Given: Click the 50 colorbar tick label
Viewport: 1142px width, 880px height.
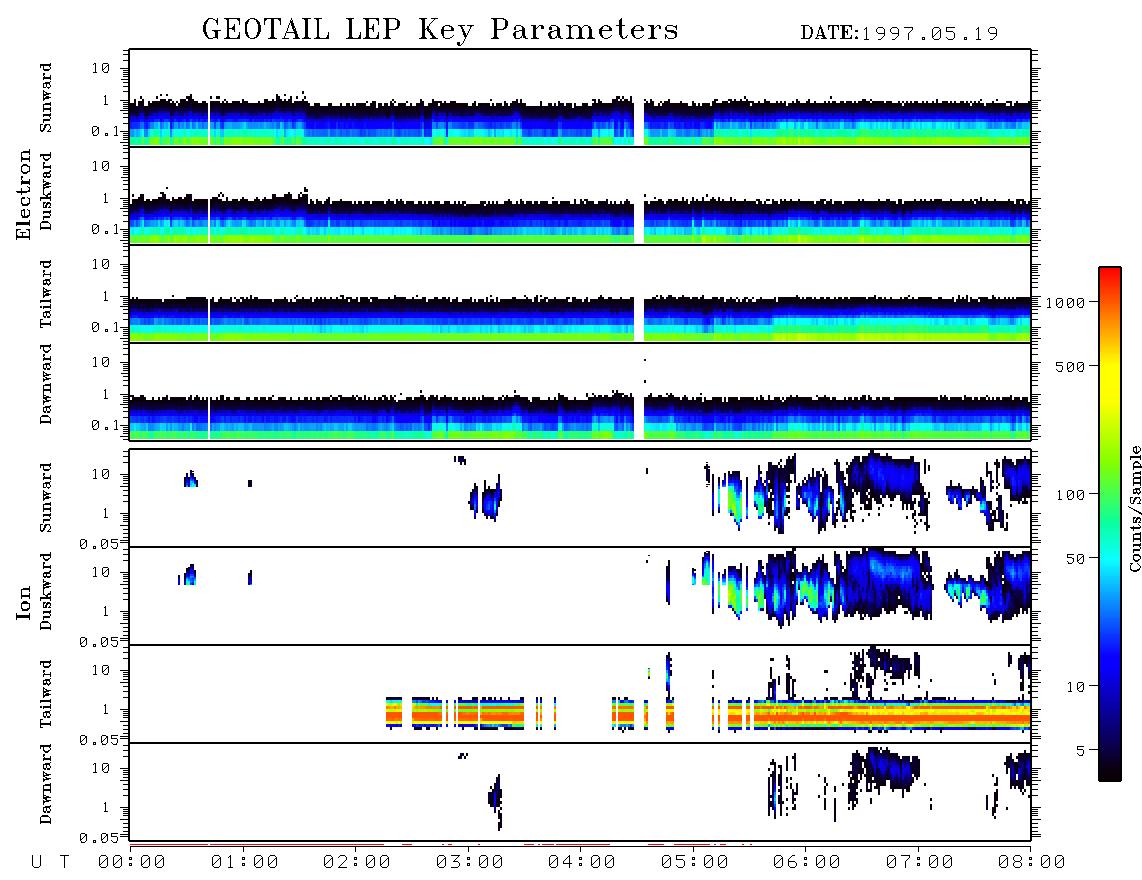Looking at the screenshot, I should pos(1075,559).
